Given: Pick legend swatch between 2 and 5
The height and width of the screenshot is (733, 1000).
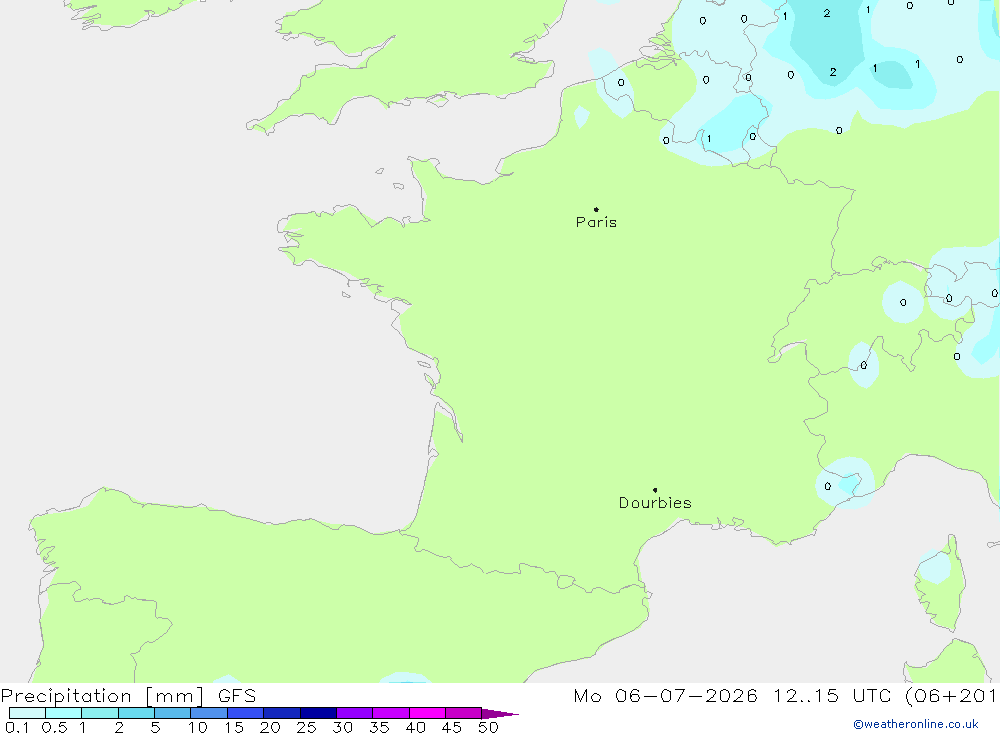Looking at the screenshot, I should [x=136, y=713].
